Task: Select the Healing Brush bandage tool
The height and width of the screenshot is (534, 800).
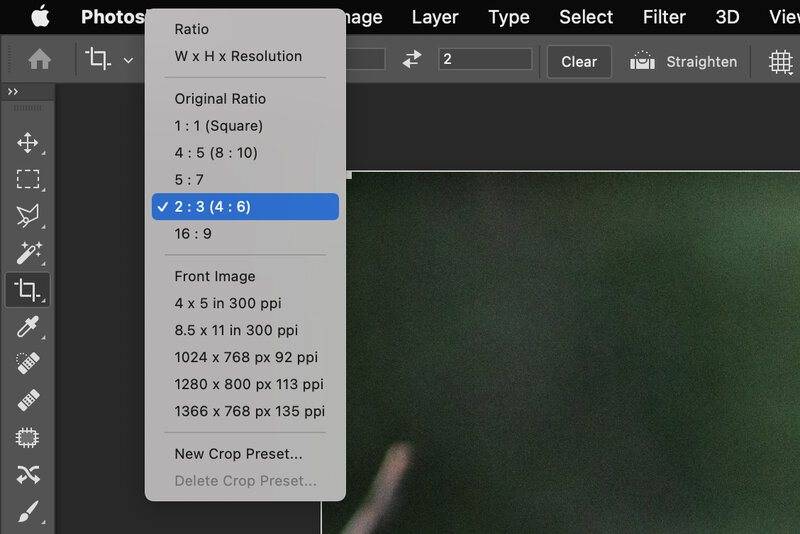Action: [28, 400]
